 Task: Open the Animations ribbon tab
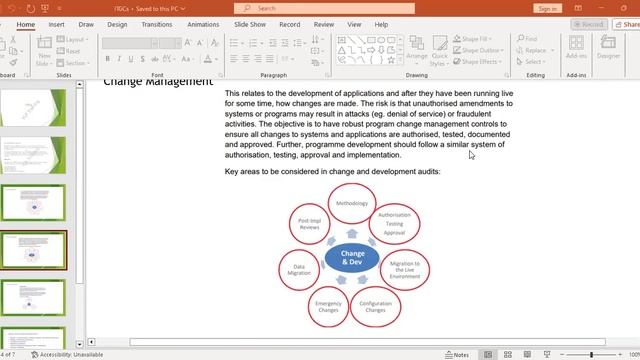[203, 24]
